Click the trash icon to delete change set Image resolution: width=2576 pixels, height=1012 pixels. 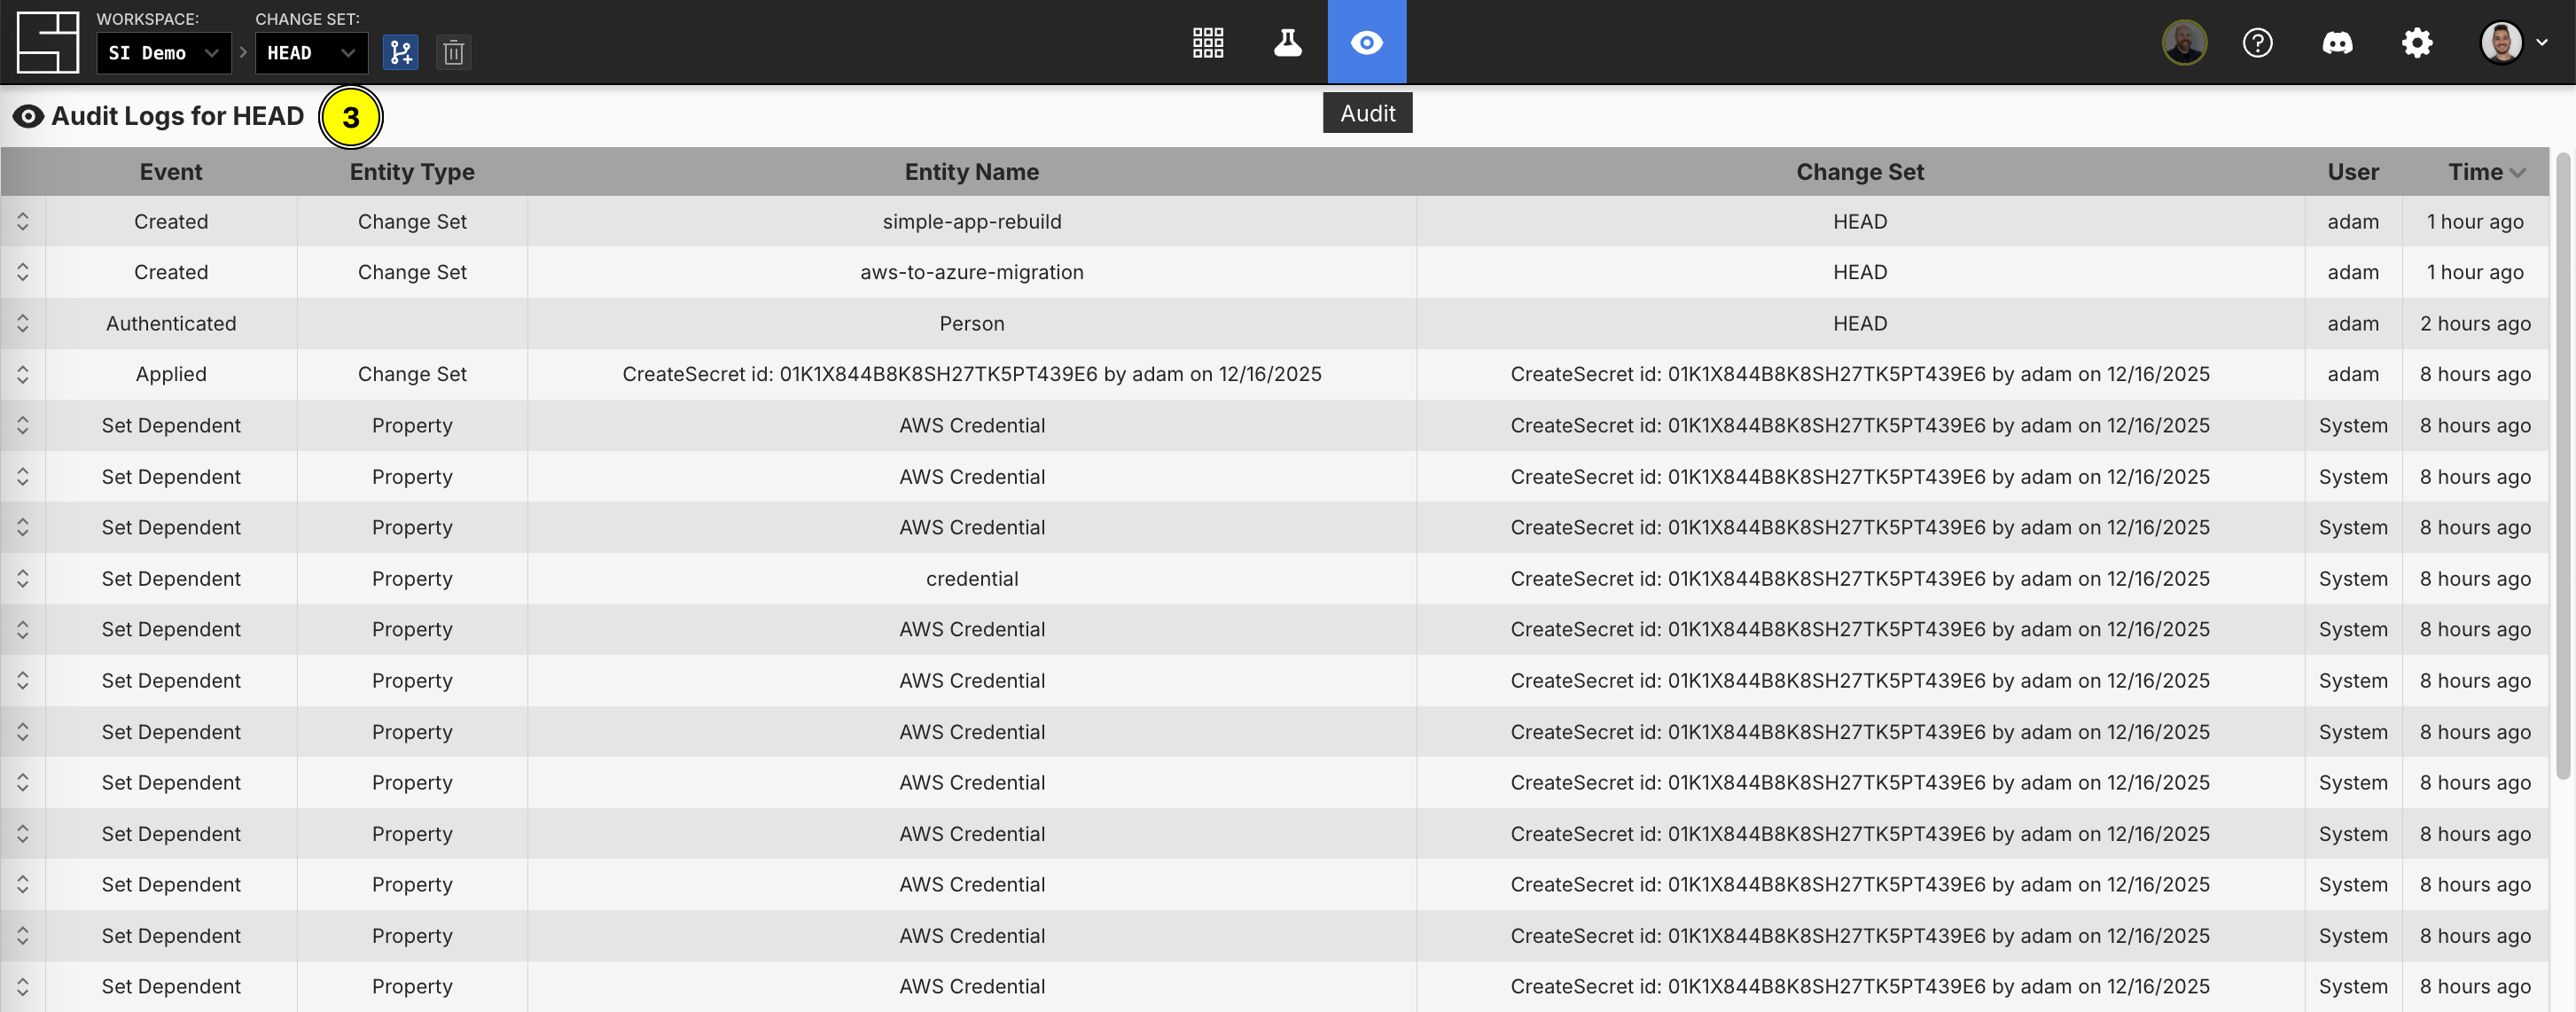click(x=453, y=52)
